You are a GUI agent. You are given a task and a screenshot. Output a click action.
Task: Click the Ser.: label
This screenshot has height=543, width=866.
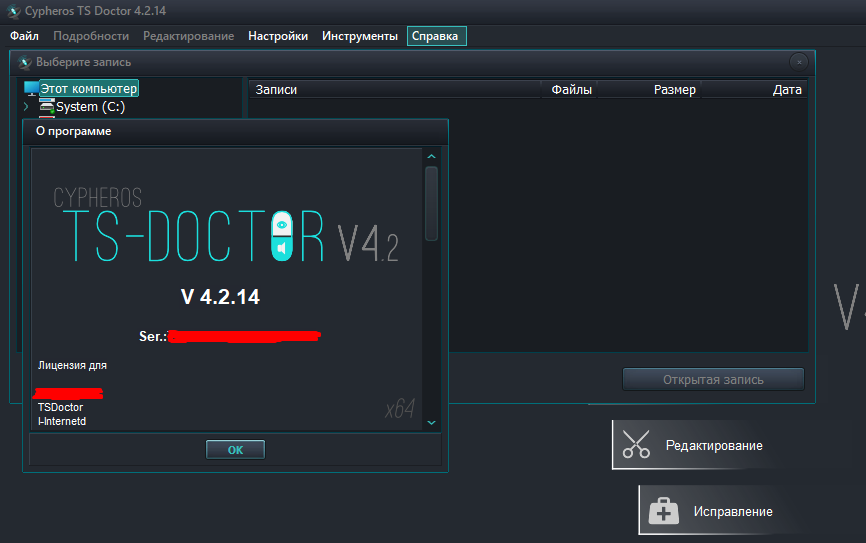click(x=152, y=336)
